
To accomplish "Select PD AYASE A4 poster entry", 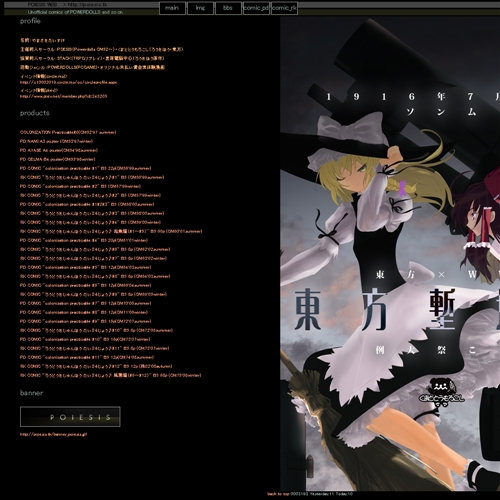I will point(59,150).
